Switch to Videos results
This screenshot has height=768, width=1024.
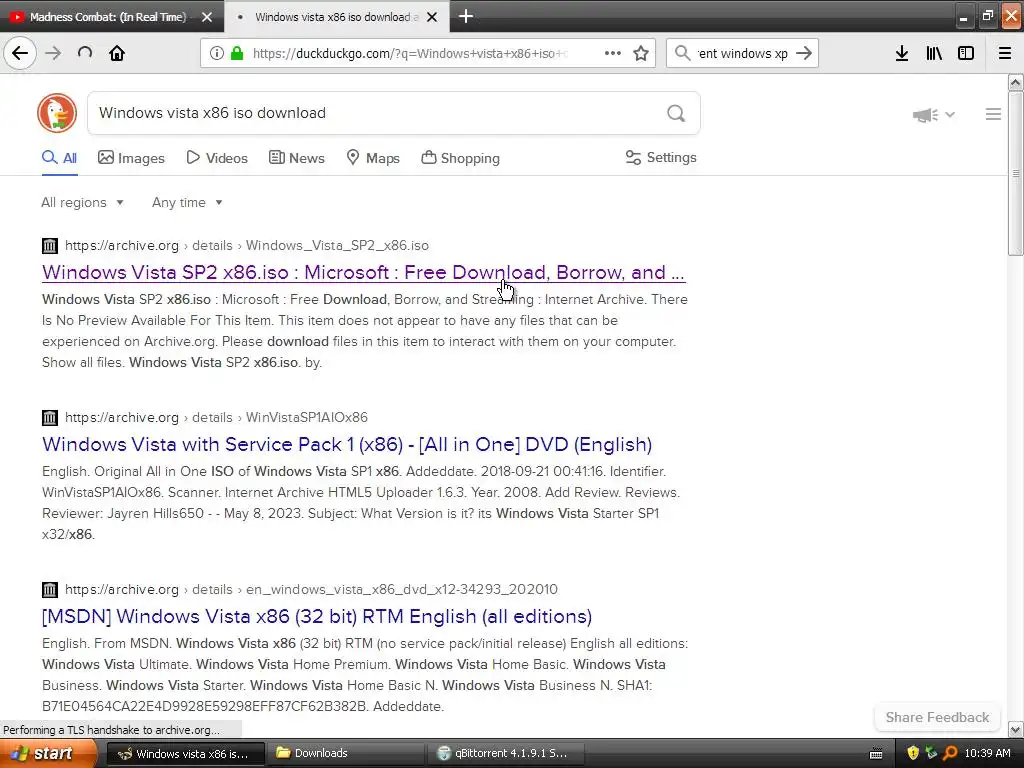click(x=217, y=158)
